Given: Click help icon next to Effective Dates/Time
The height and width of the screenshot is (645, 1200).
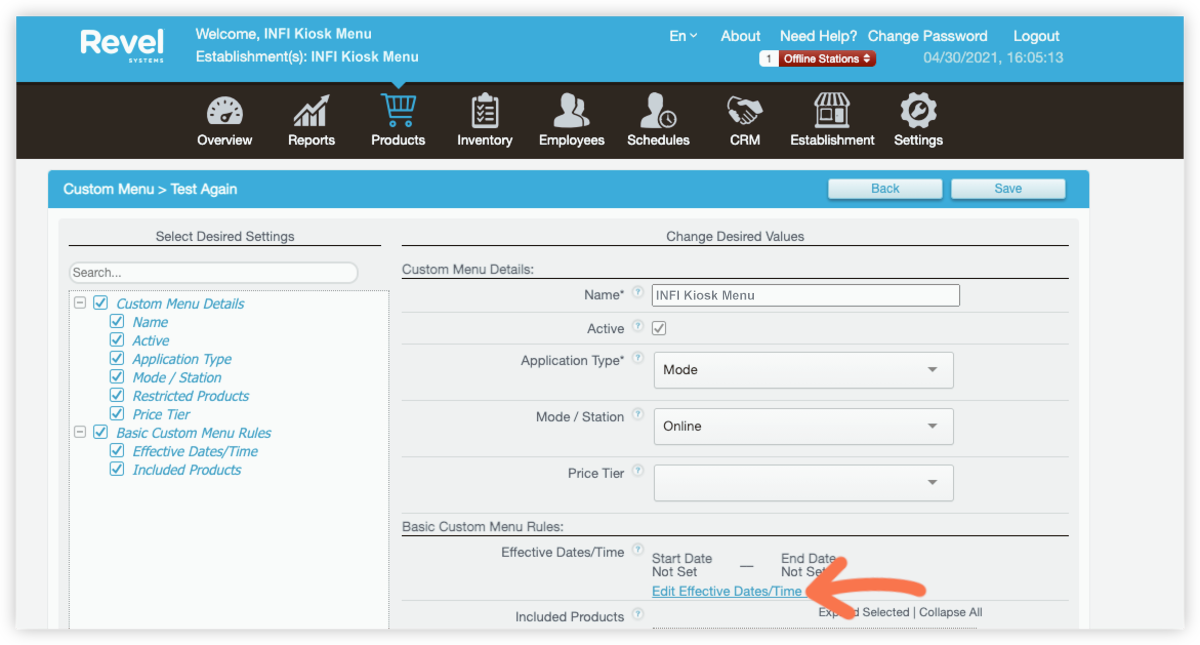Looking at the screenshot, I should (637, 550).
